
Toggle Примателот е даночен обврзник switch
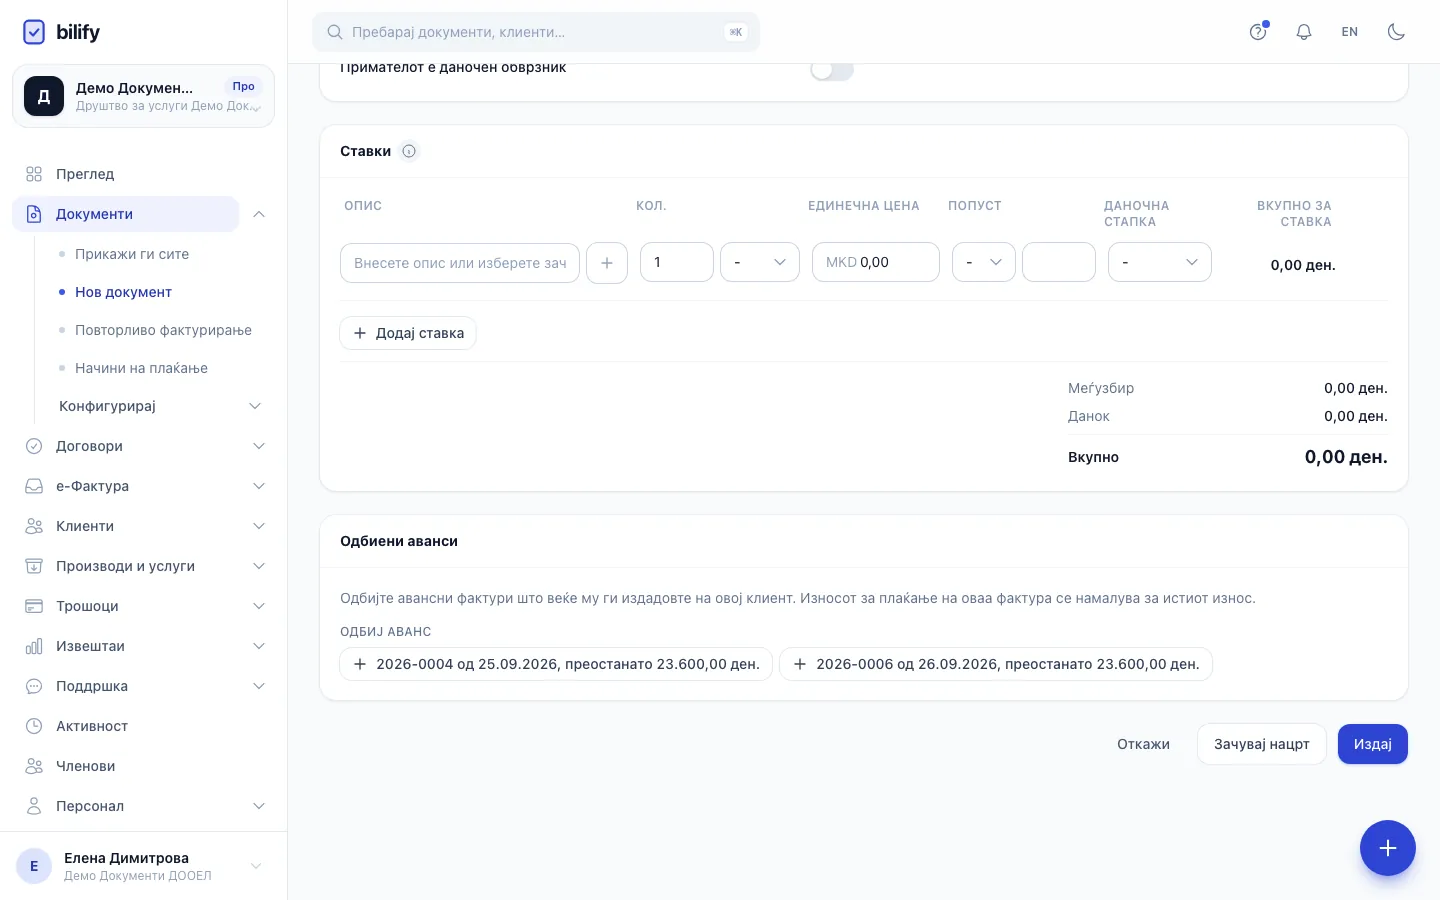click(832, 70)
